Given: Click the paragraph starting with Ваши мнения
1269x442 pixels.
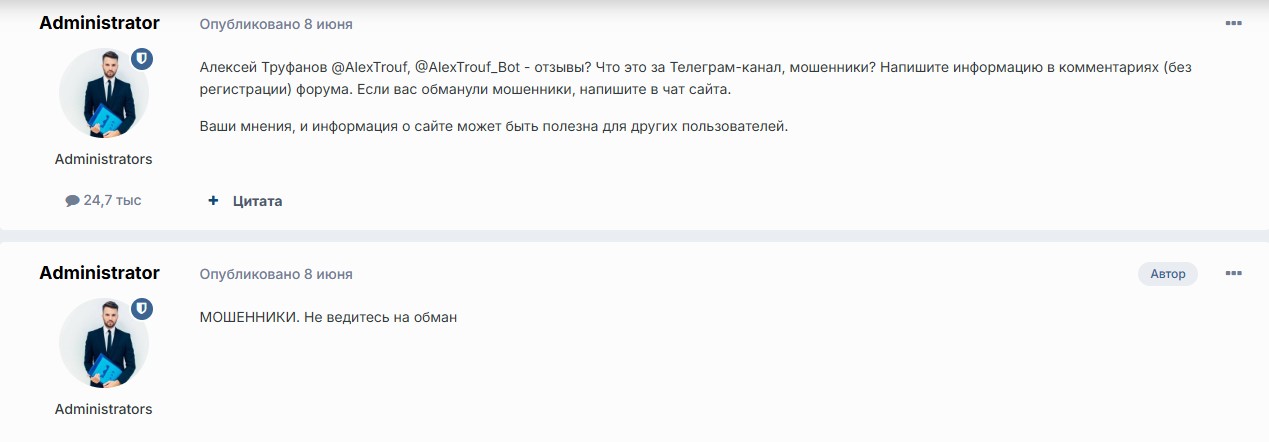Looking at the screenshot, I should [494, 127].
